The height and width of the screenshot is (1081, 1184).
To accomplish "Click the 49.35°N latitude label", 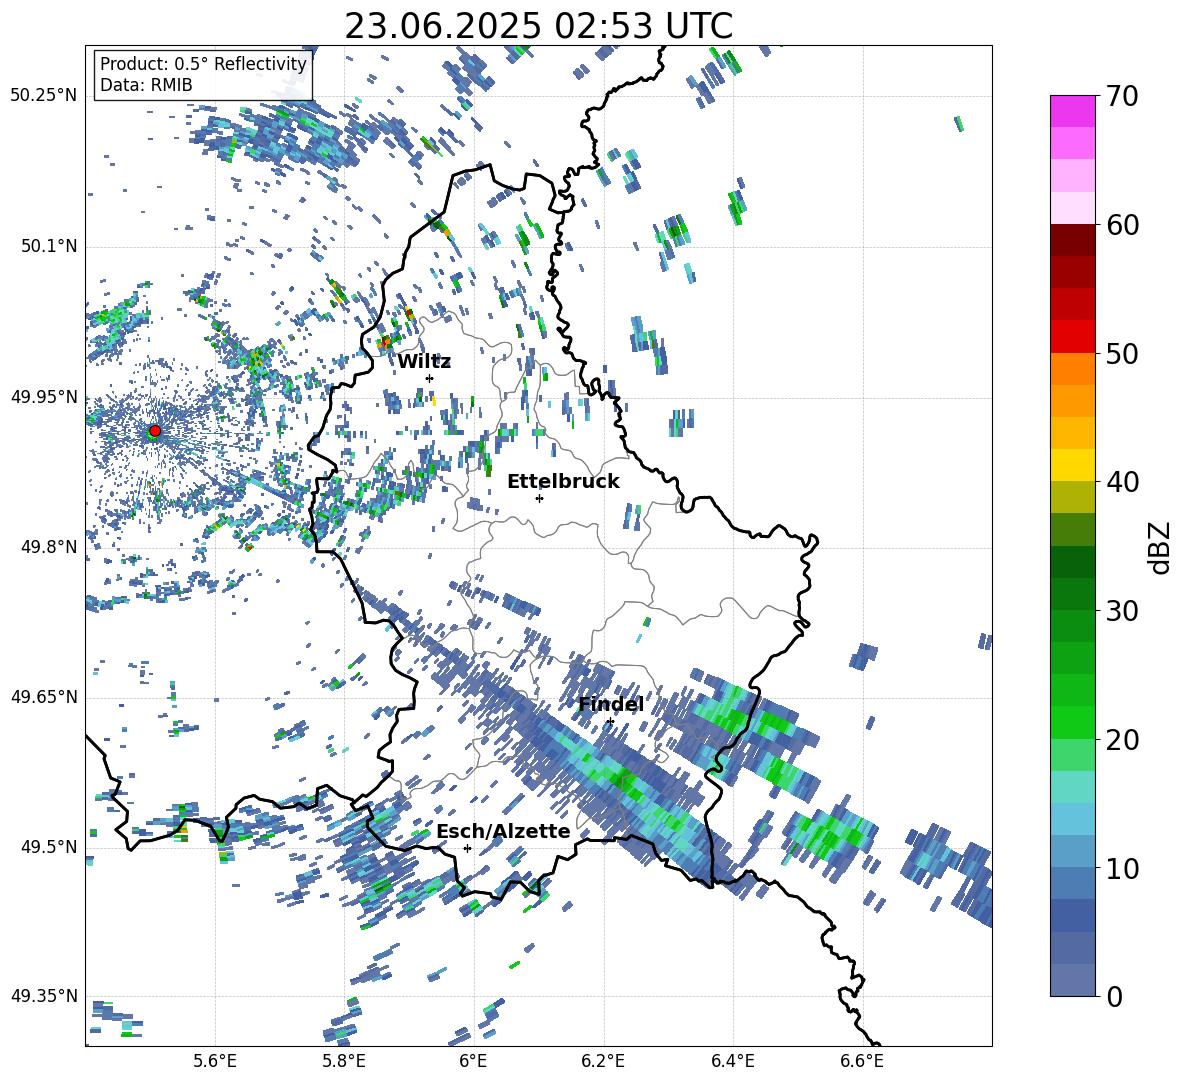I will (x=44, y=996).
